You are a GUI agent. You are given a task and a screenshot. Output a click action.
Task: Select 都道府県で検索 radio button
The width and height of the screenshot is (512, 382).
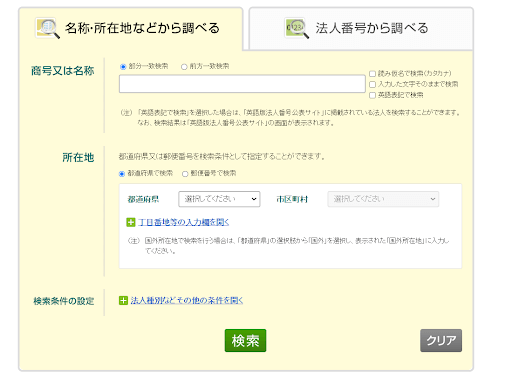click(x=122, y=174)
